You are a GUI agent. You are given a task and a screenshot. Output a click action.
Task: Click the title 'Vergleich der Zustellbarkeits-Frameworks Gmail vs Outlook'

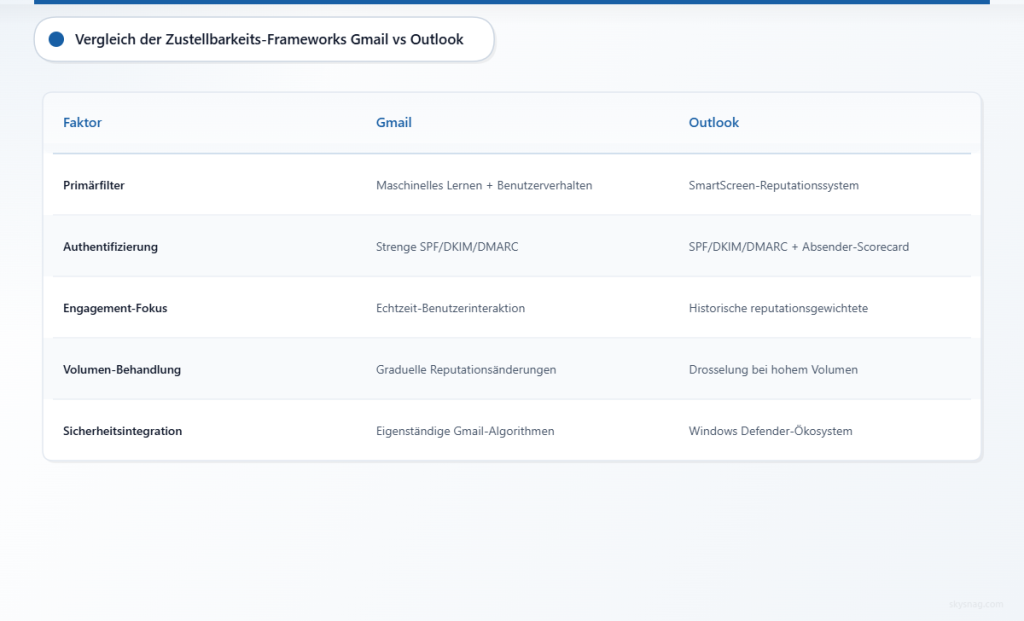[269, 39]
